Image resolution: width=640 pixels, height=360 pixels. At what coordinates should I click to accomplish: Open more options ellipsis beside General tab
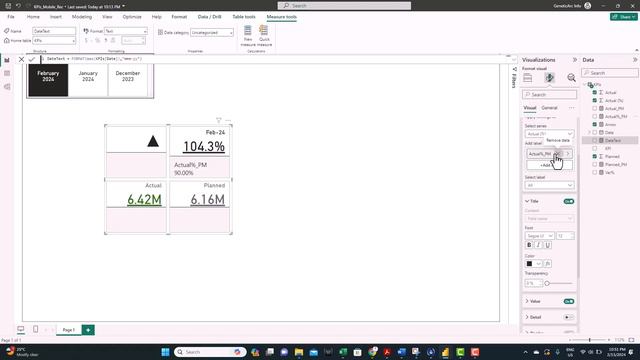point(571,108)
